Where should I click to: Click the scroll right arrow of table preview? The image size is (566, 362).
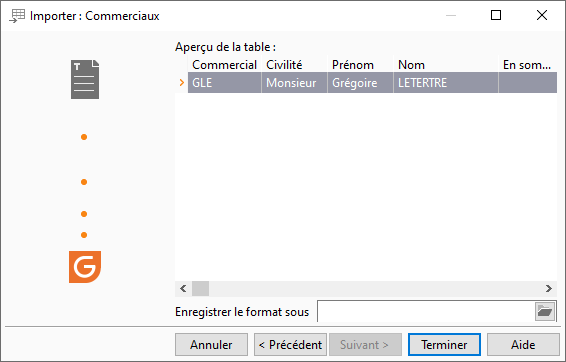549,288
